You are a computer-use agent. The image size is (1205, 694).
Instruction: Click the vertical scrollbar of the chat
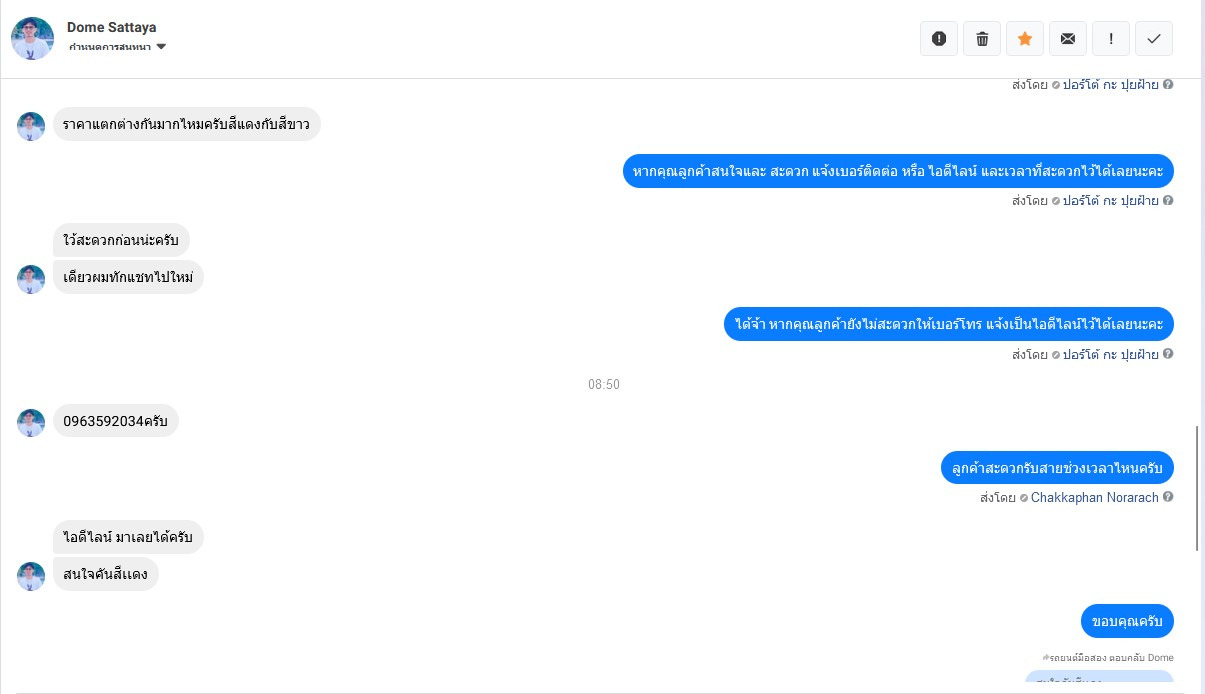point(1198,487)
